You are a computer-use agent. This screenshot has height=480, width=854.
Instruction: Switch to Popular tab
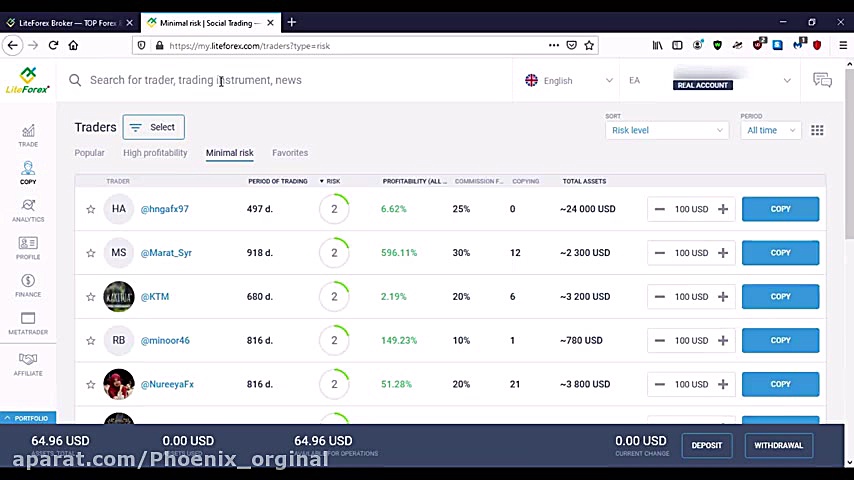(89, 153)
